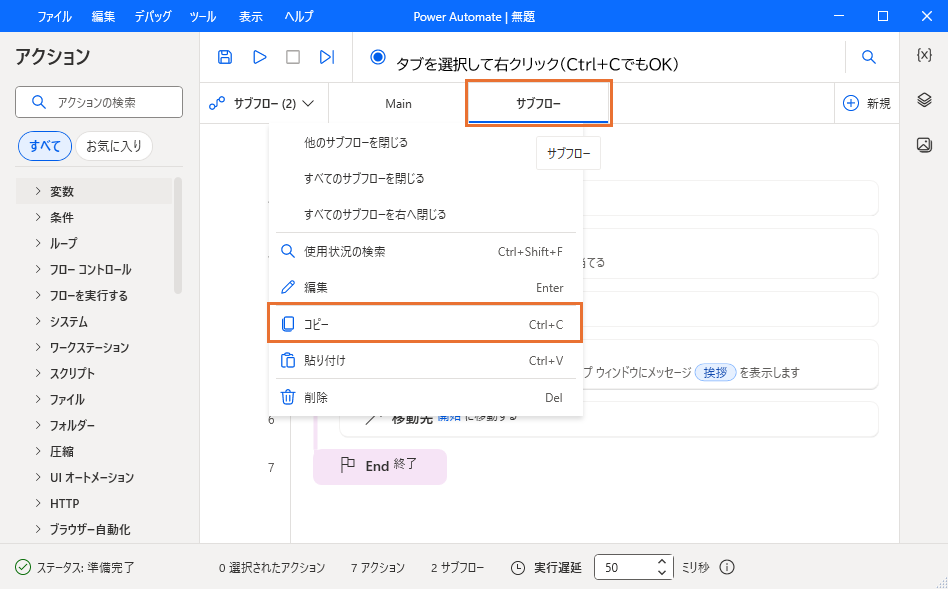The image size is (948, 589).
Task: Select the すべて actions filter
Action: 44,146
